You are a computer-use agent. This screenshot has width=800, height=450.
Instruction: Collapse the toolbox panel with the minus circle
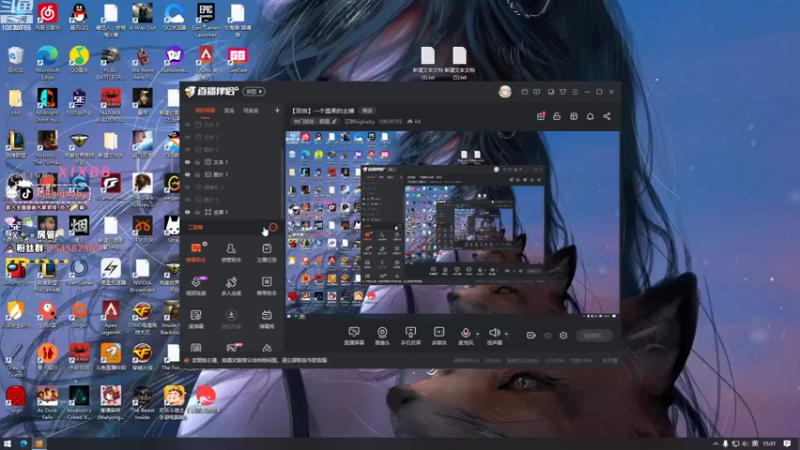[x=273, y=227]
